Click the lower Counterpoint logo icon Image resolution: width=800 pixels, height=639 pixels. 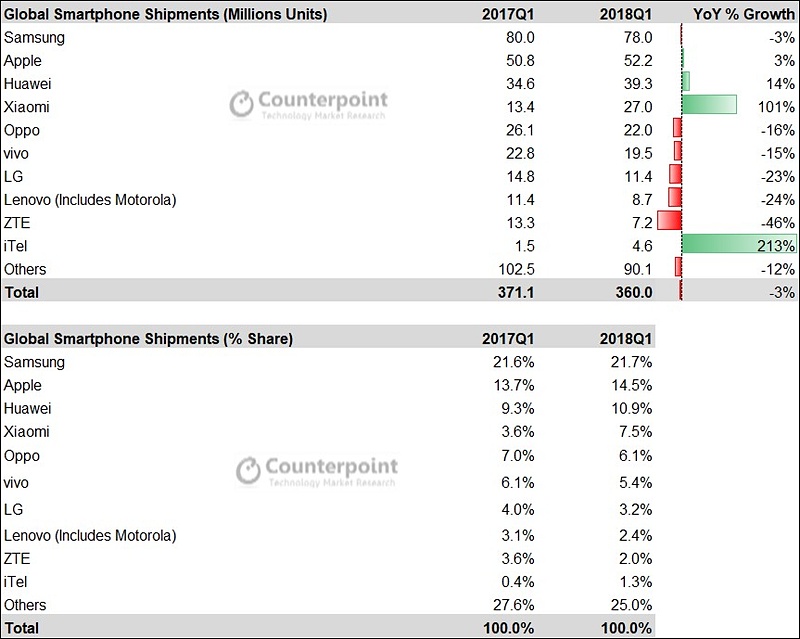(x=248, y=470)
